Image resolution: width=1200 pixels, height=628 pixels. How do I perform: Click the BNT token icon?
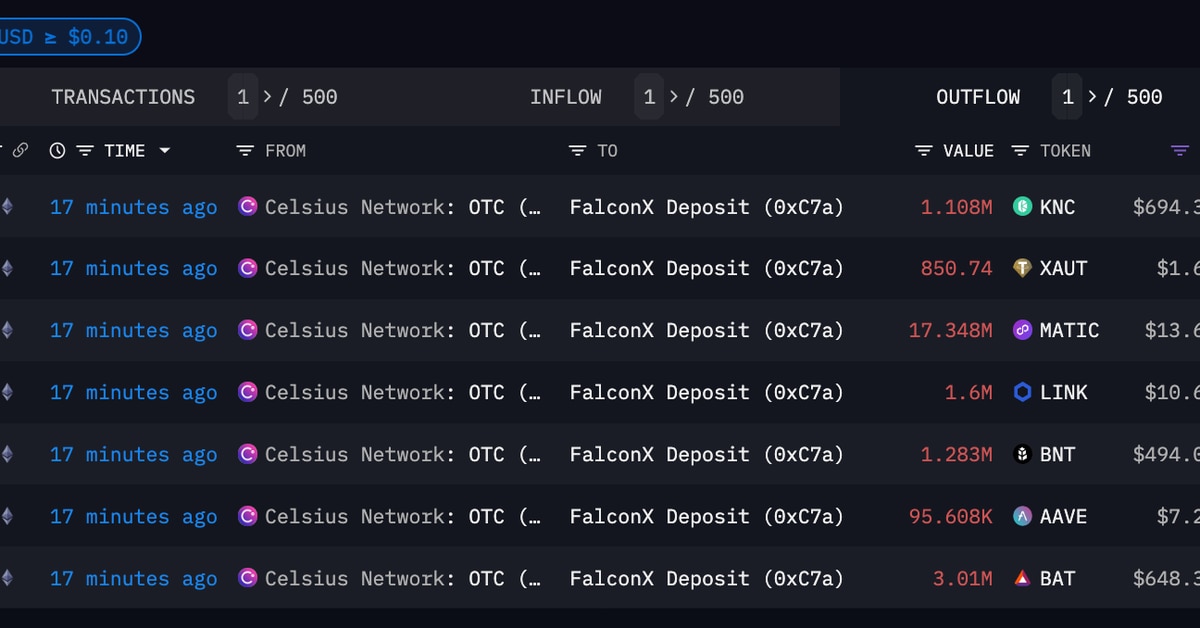tap(1022, 454)
